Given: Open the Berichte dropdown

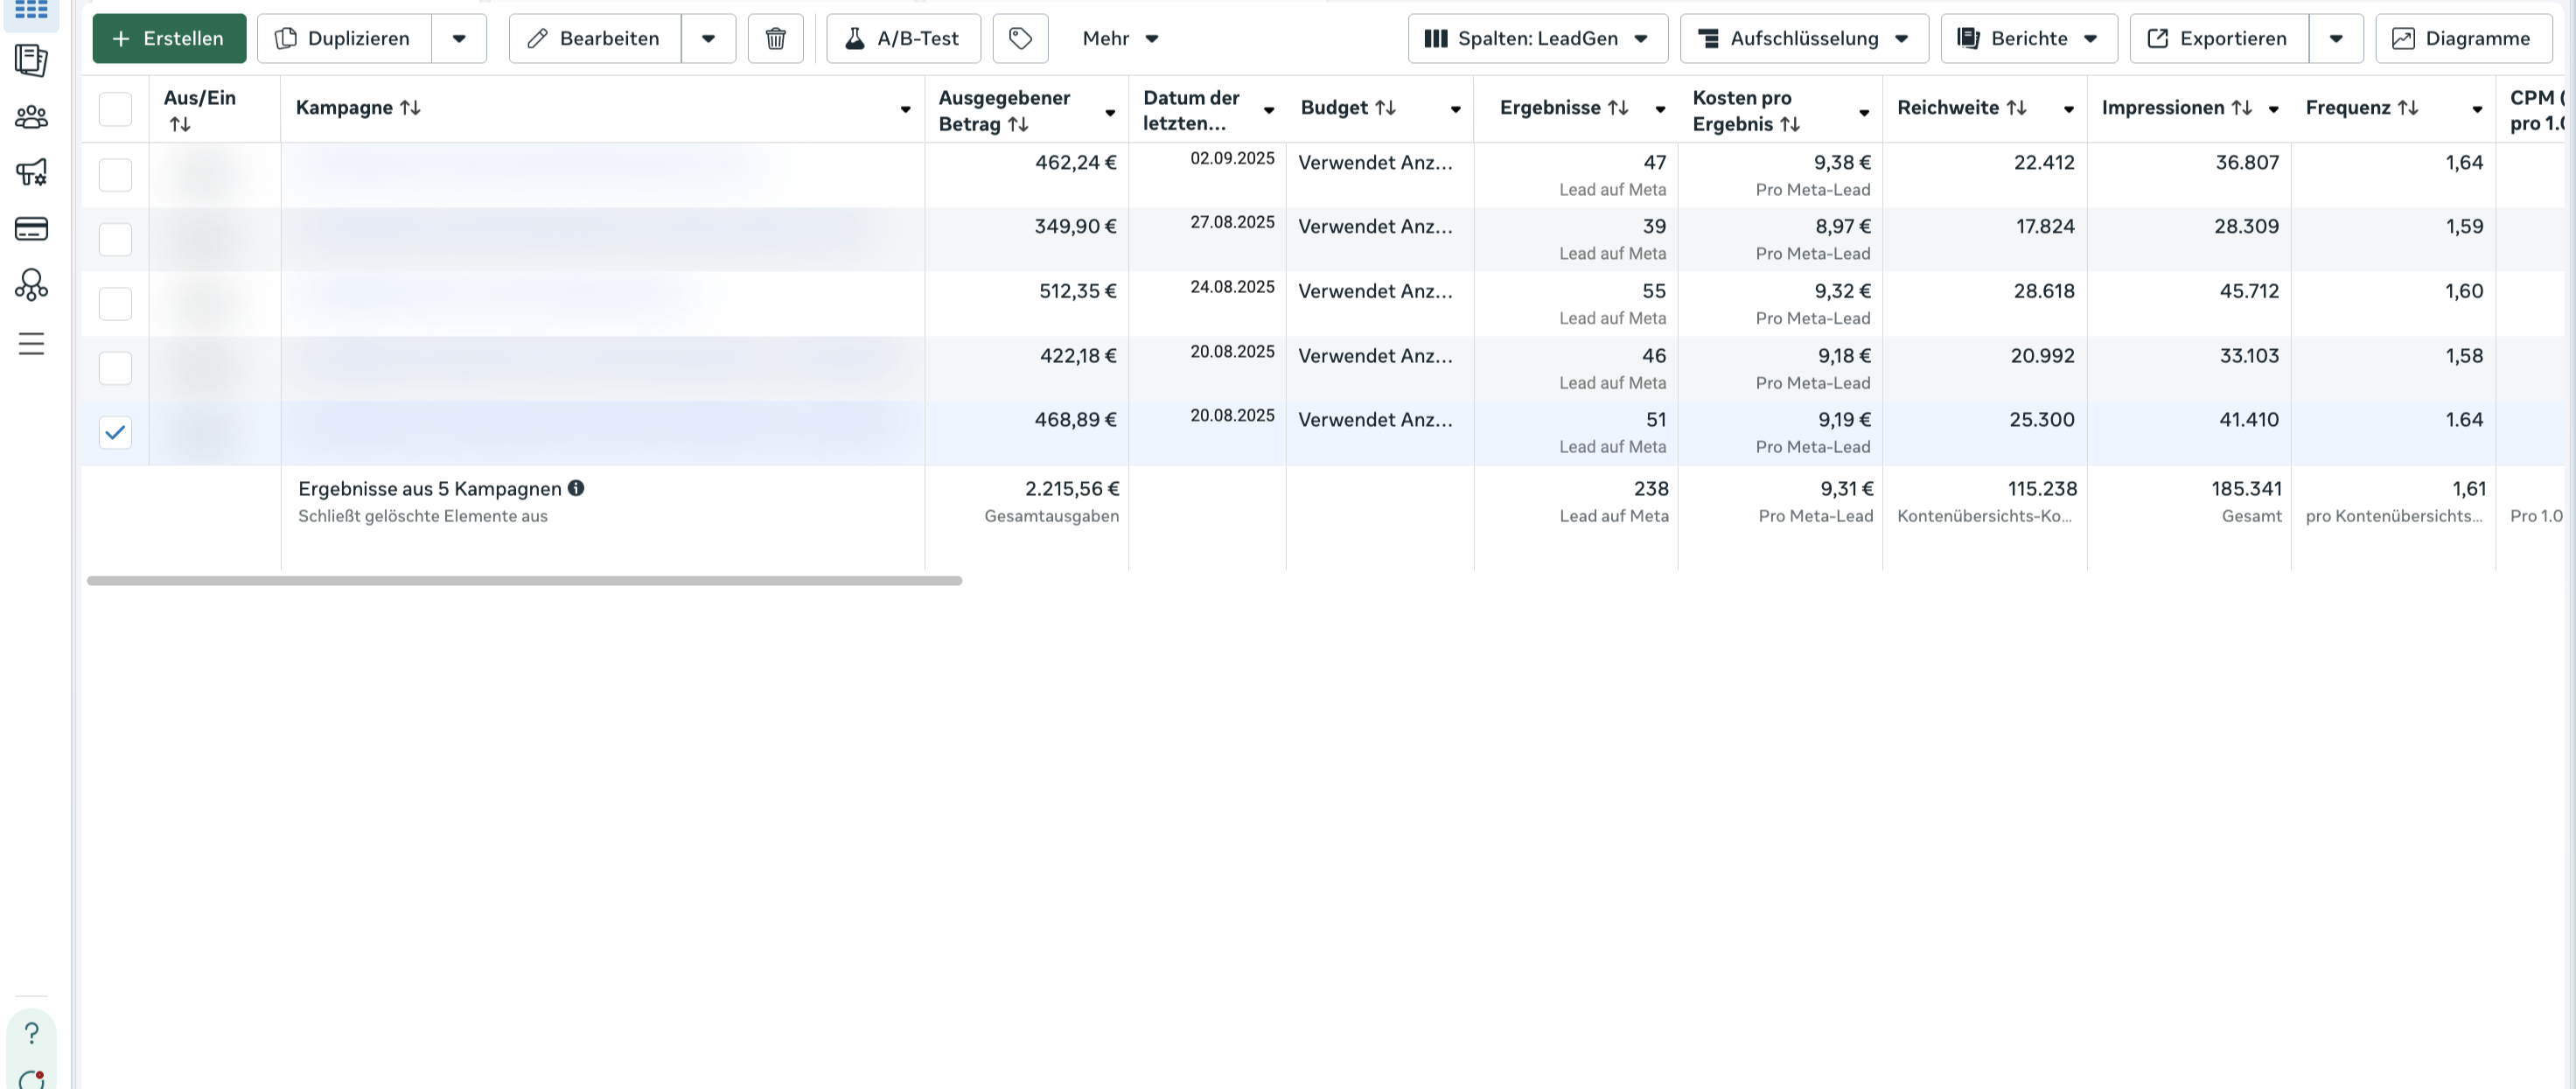Looking at the screenshot, I should coord(2028,38).
